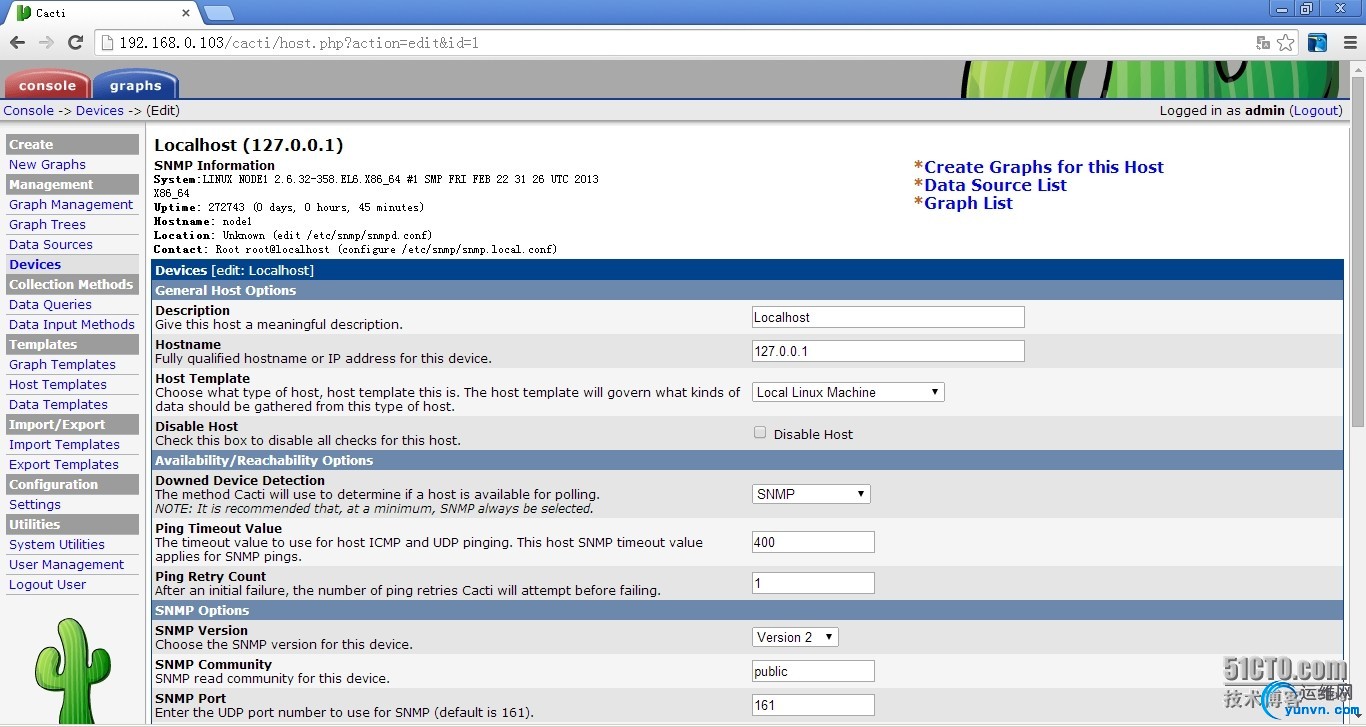This screenshot has width=1366, height=727.
Task: Open the Downed Device Detection SNMP dropdown
Action: [811, 494]
